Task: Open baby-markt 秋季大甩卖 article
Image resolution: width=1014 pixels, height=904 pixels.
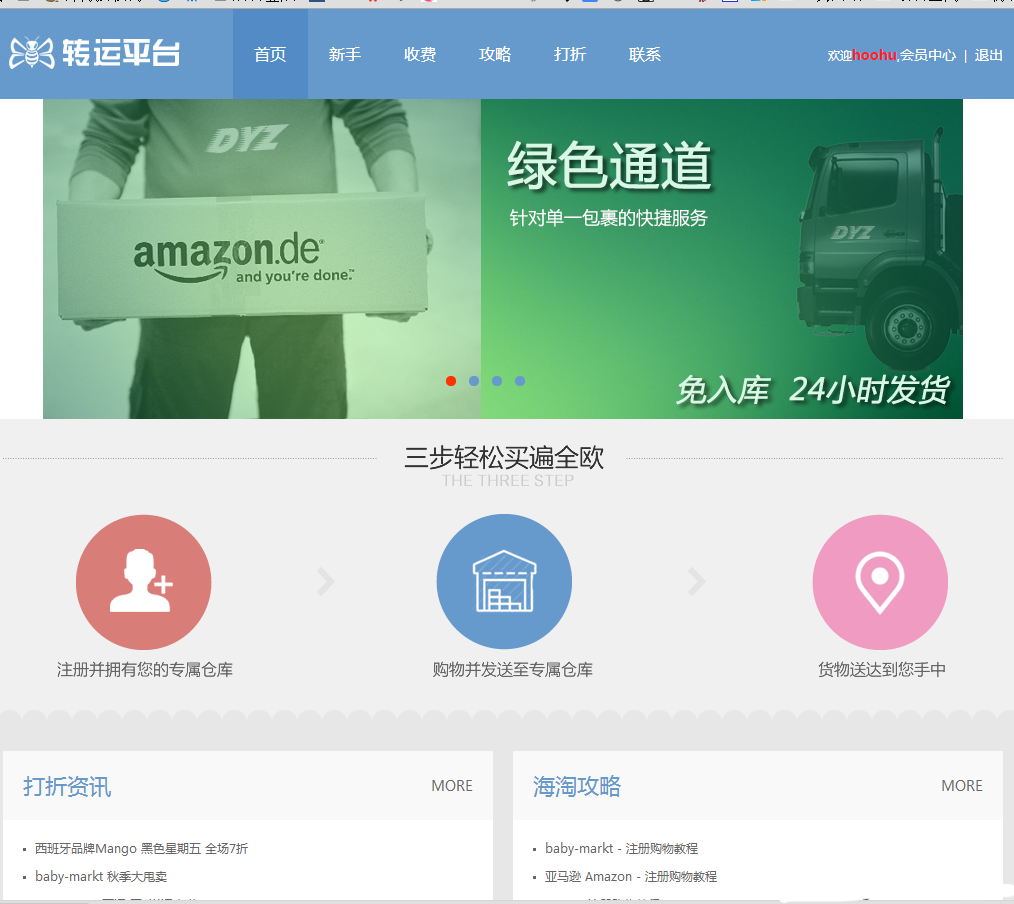Action: [101, 877]
